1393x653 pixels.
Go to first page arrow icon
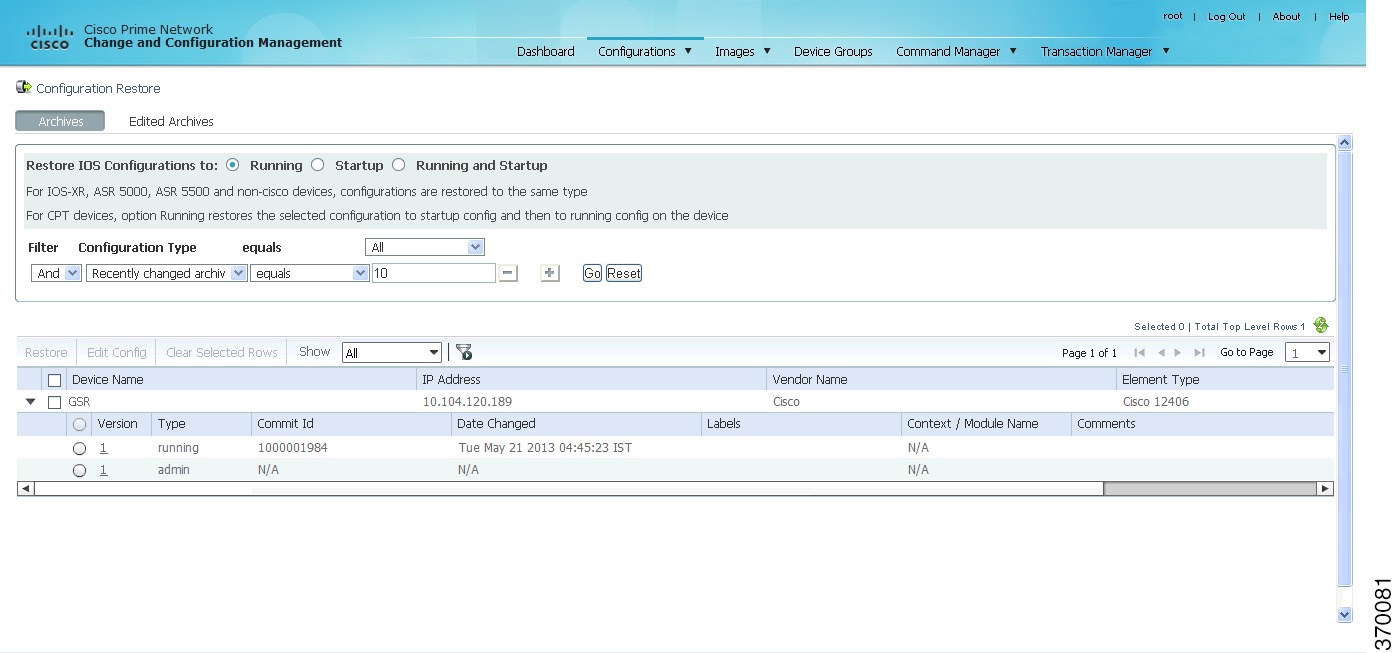1139,352
